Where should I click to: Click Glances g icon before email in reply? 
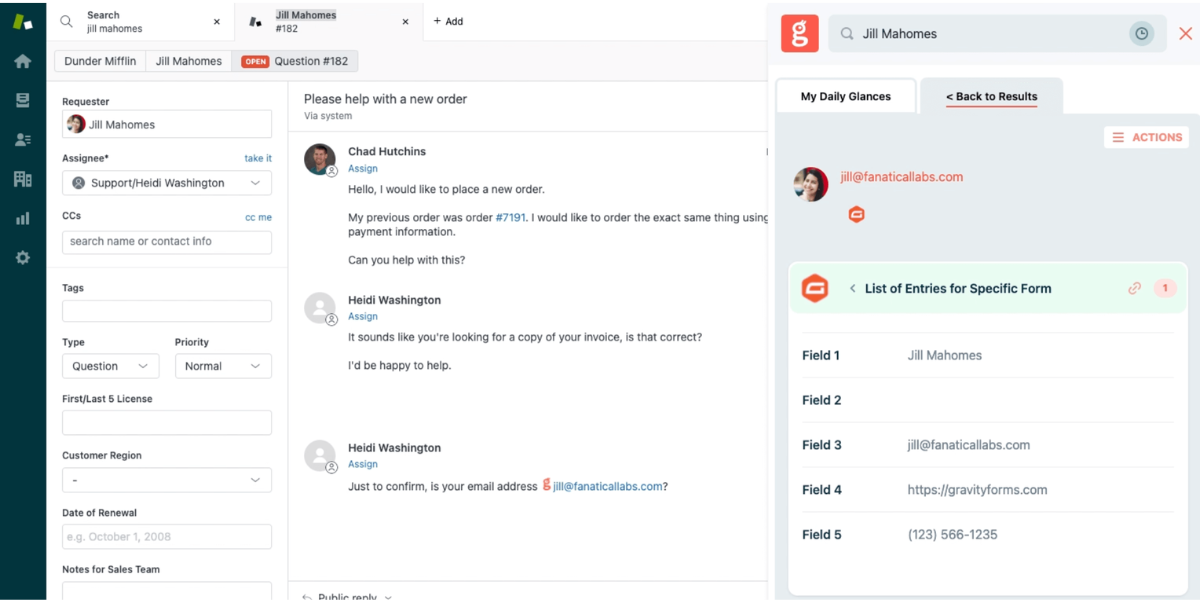coord(546,485)
